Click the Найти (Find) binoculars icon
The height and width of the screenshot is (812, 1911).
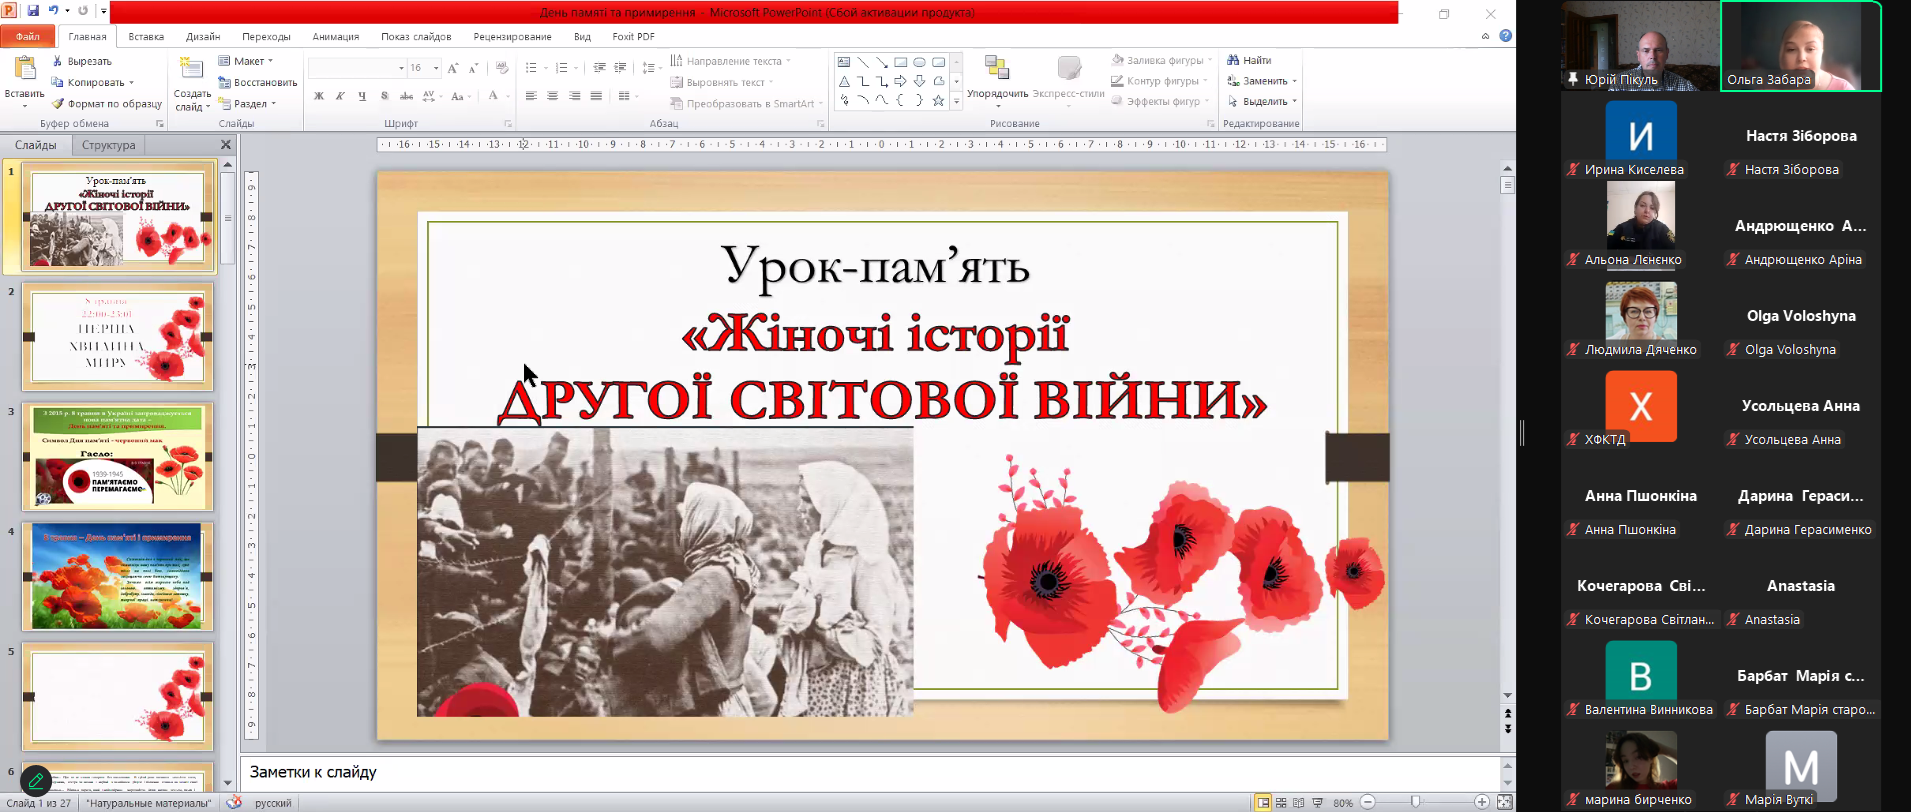pyautogui.click(x=1233, y=60)
